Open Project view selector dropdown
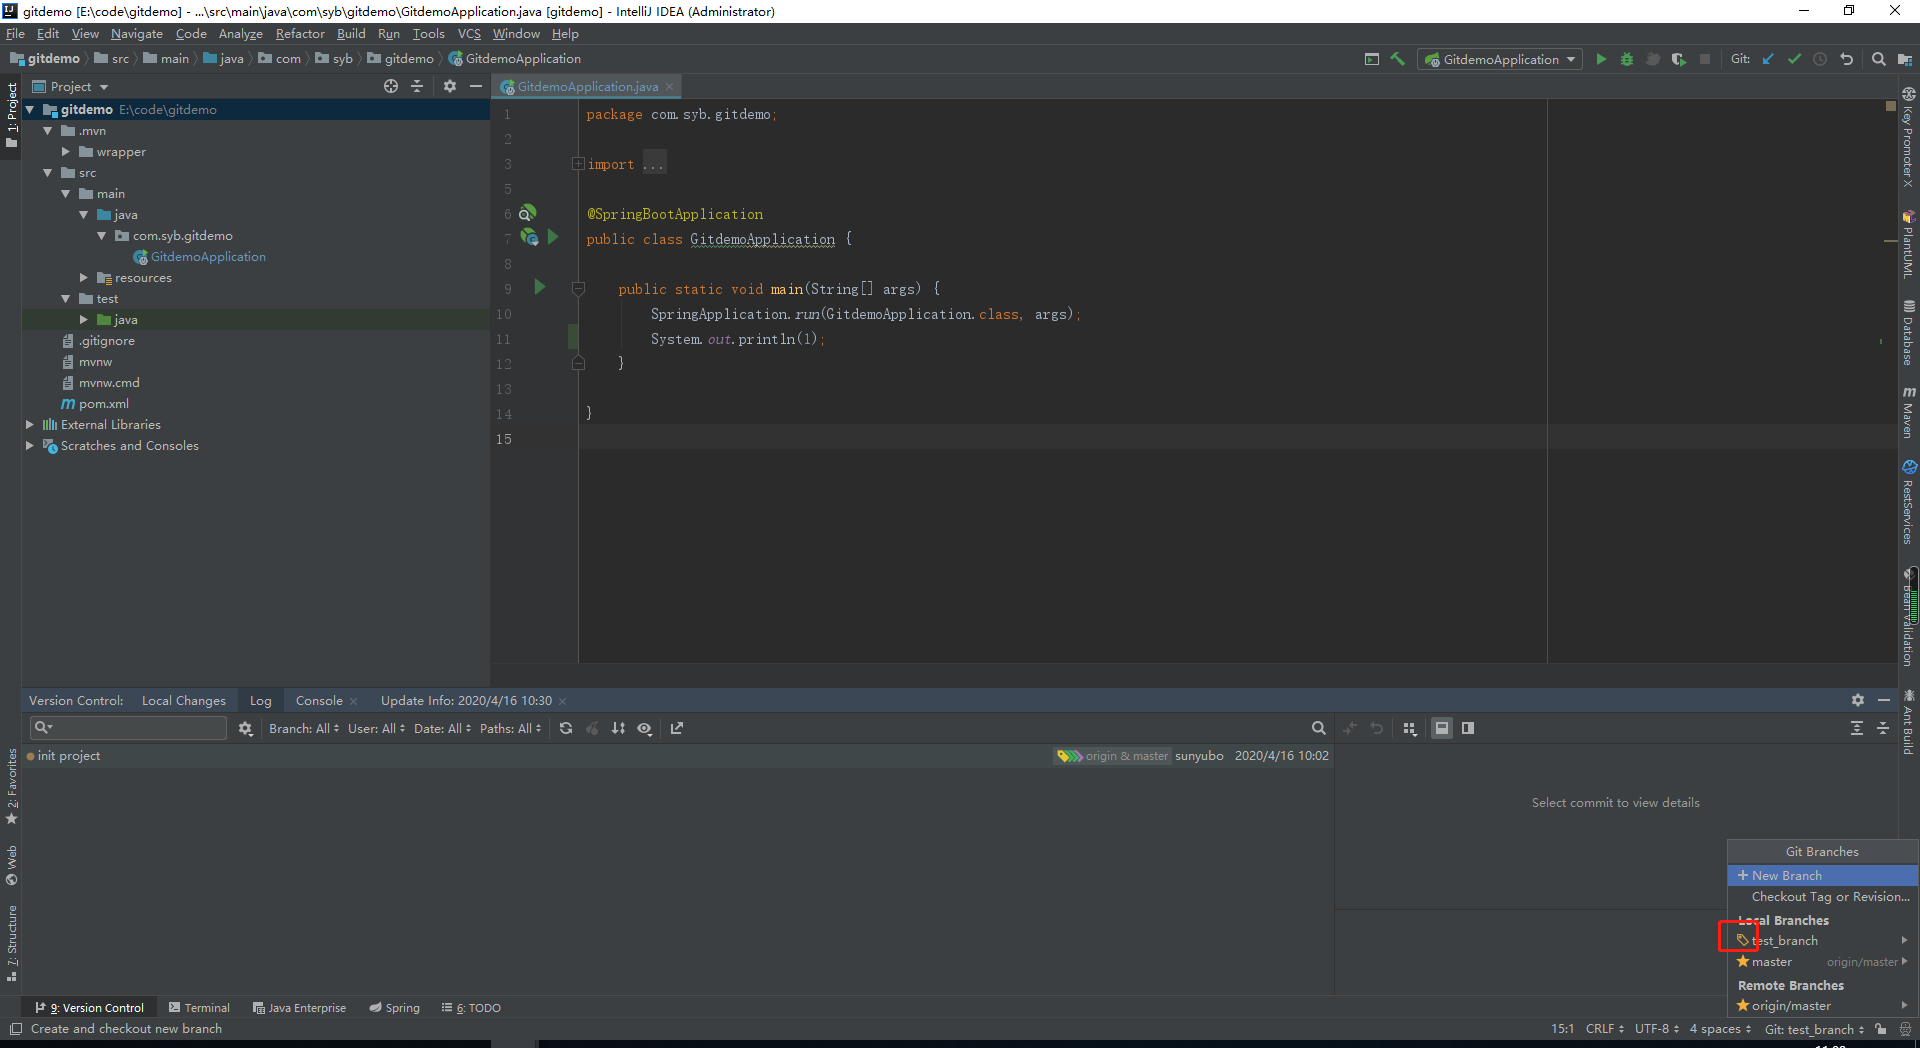 coord(70,87)
